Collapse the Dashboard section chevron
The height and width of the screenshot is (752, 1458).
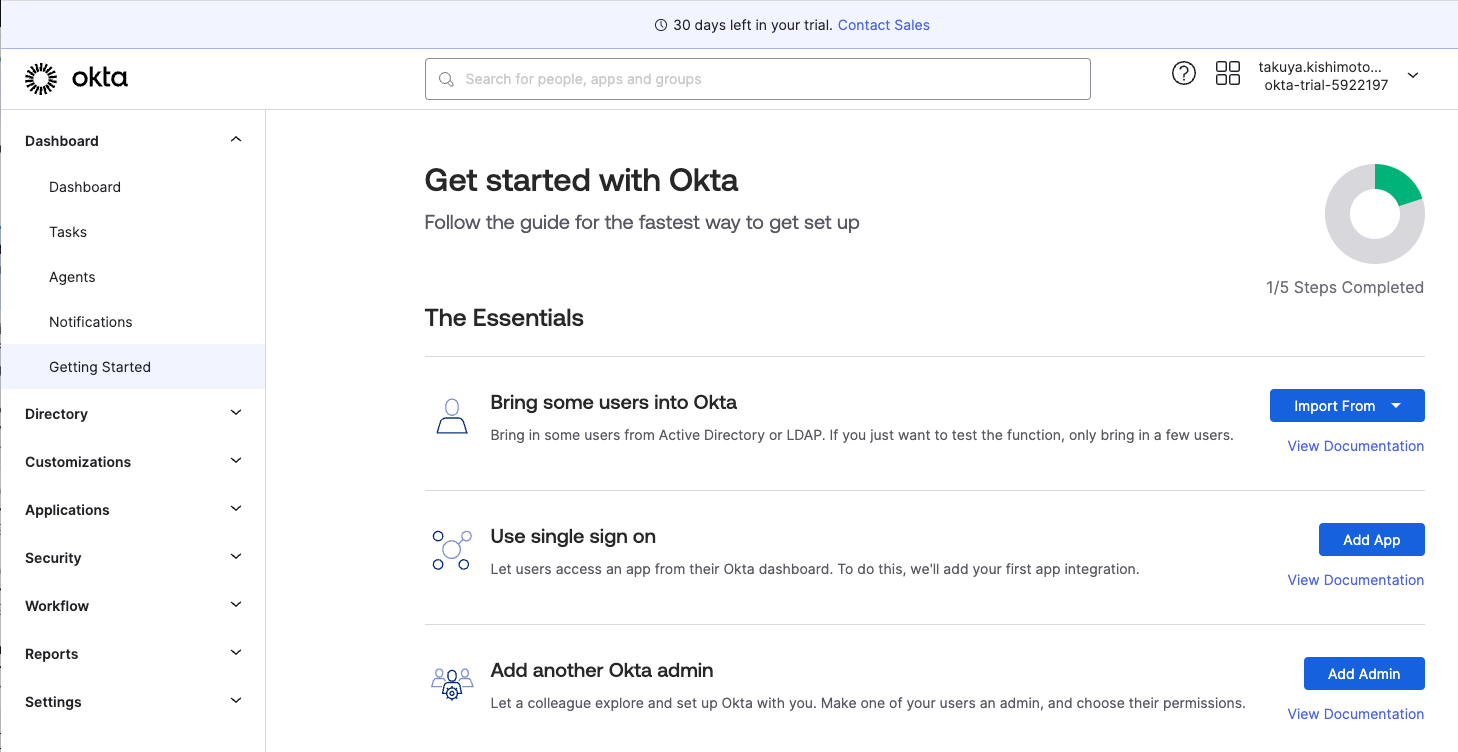pos(236,140)
